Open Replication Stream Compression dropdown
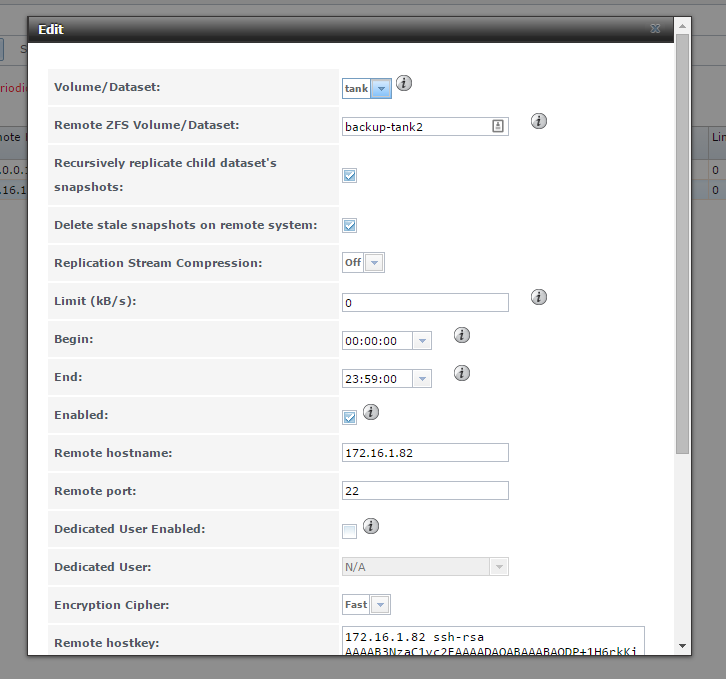Viewport: 726px width, 679px height. tap(374, 263)
